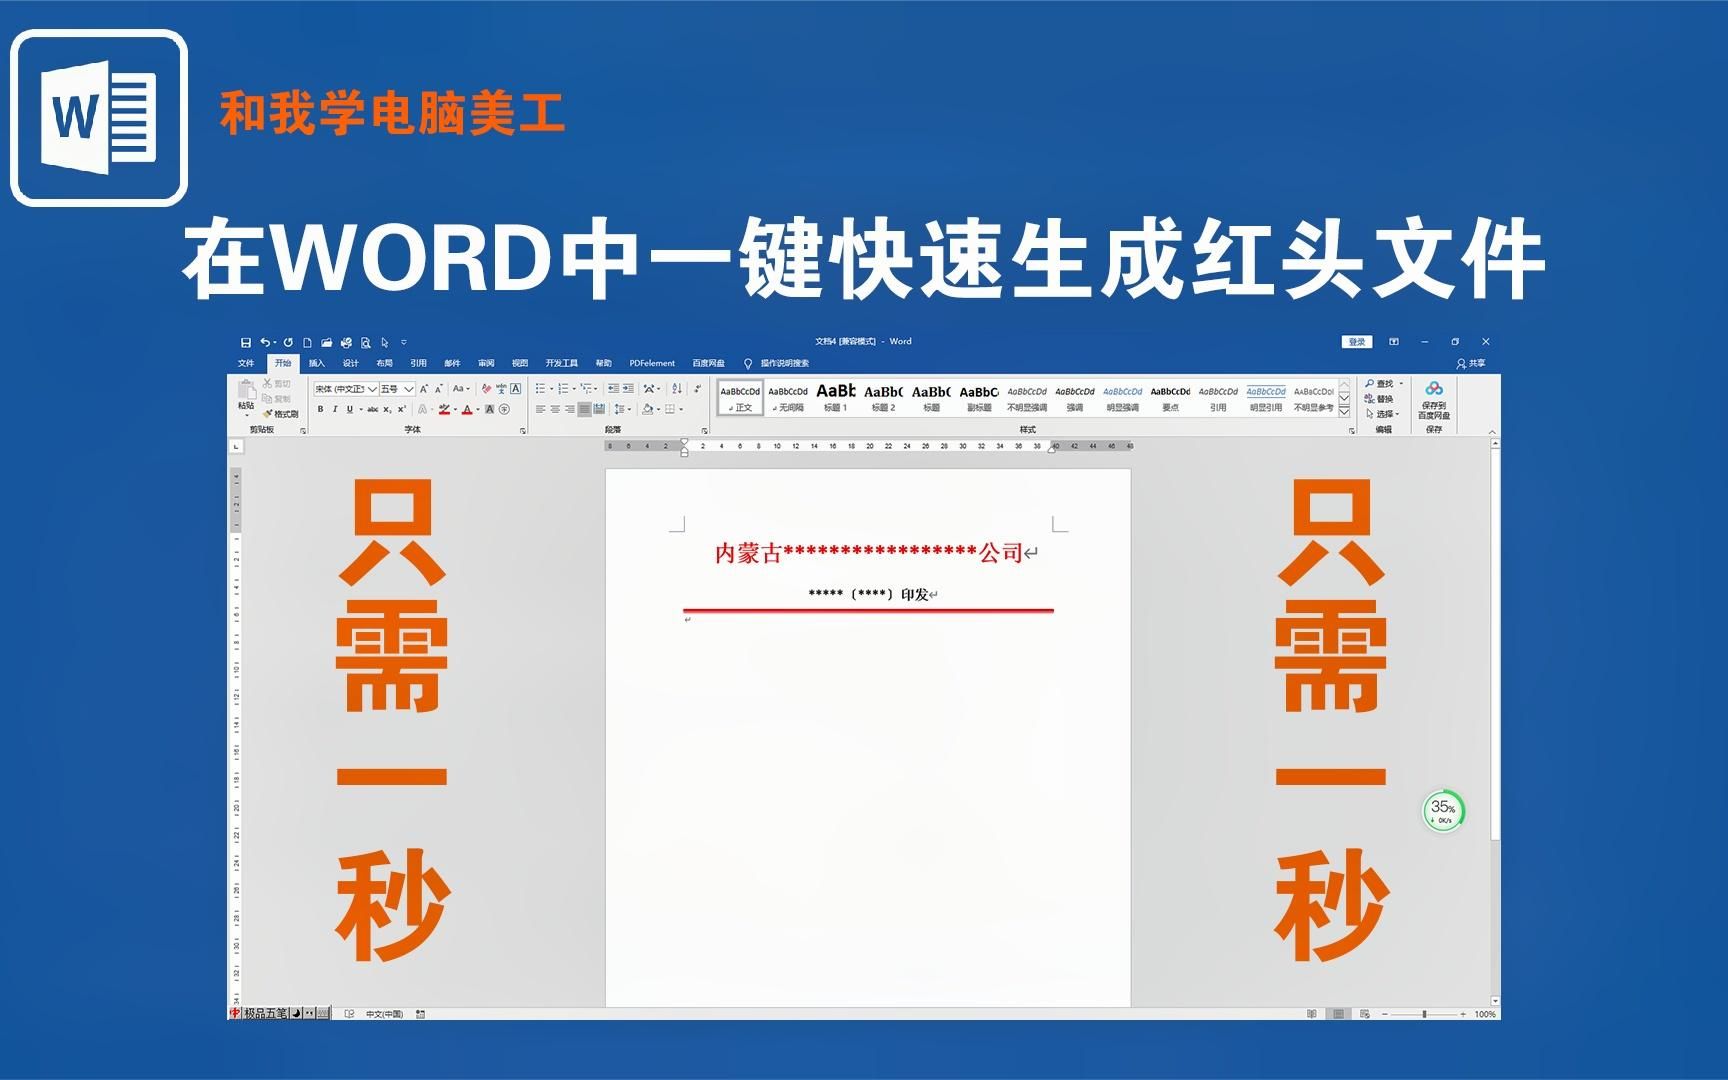
Task: Open the line spacing dropdown
Action: [x=621, y=409]
